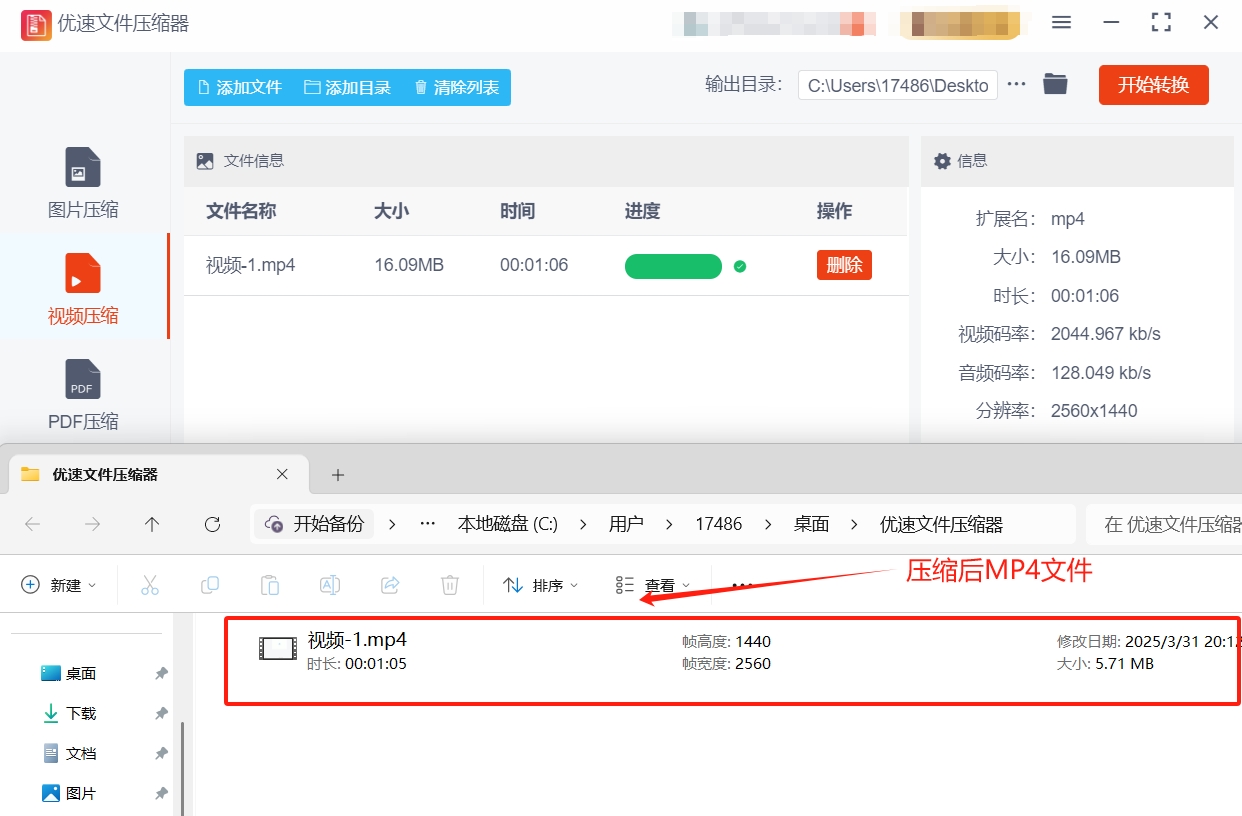Open the PDF压缩 section
The width and height of the screenshot is (1242, 816).
[x=83, y=396]
